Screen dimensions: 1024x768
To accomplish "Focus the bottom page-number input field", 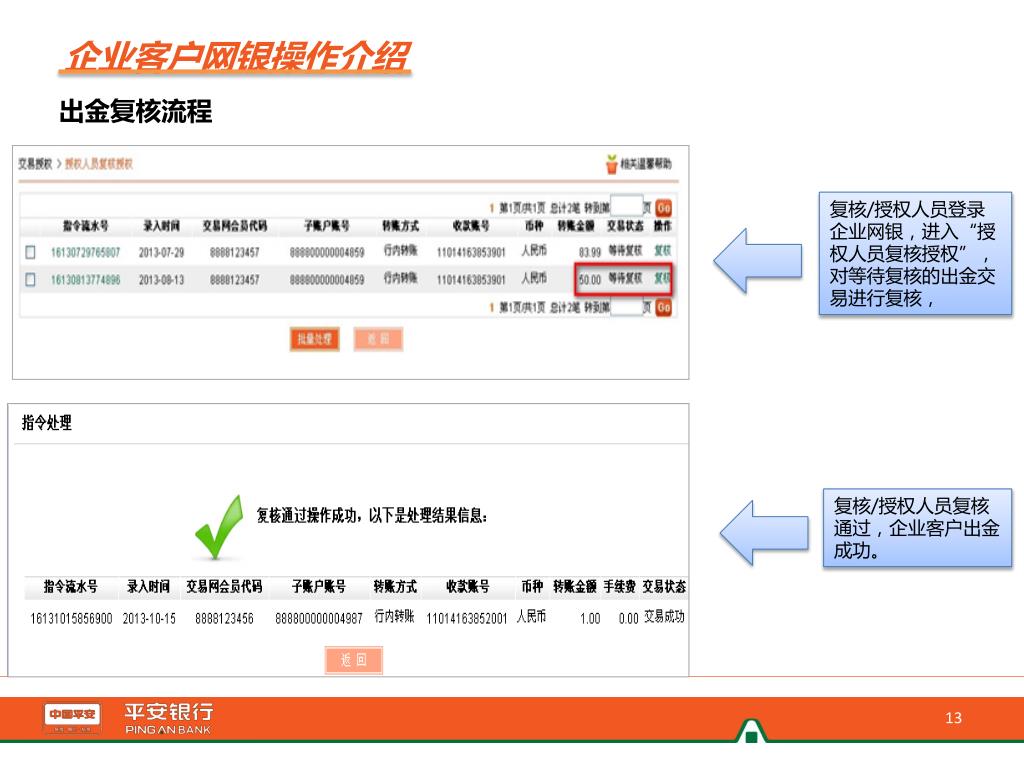I will (x=626, y=306).
